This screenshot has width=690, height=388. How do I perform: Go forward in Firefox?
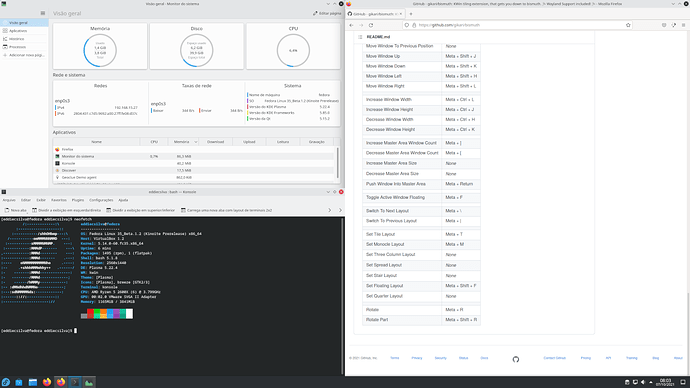click(361, 25)
